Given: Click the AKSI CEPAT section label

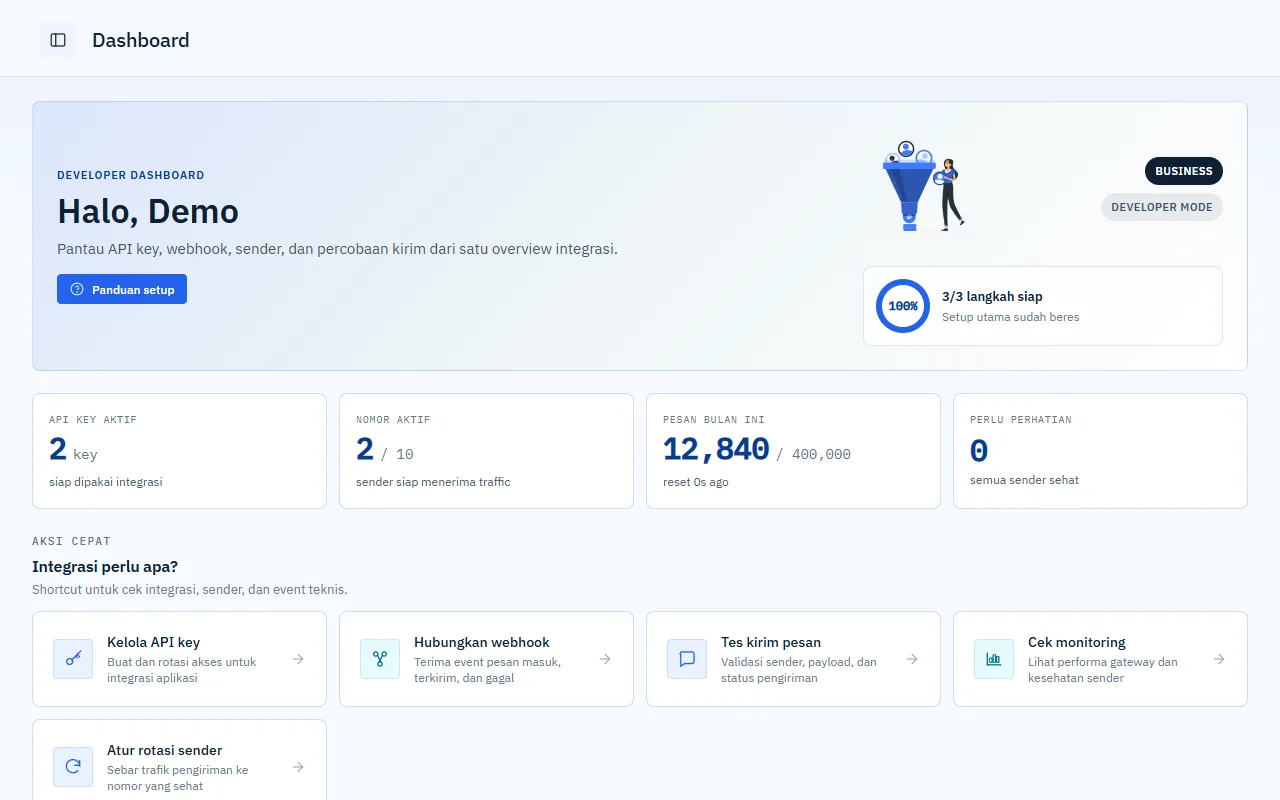Looking at the screenshot, I should tap(71, 541).
